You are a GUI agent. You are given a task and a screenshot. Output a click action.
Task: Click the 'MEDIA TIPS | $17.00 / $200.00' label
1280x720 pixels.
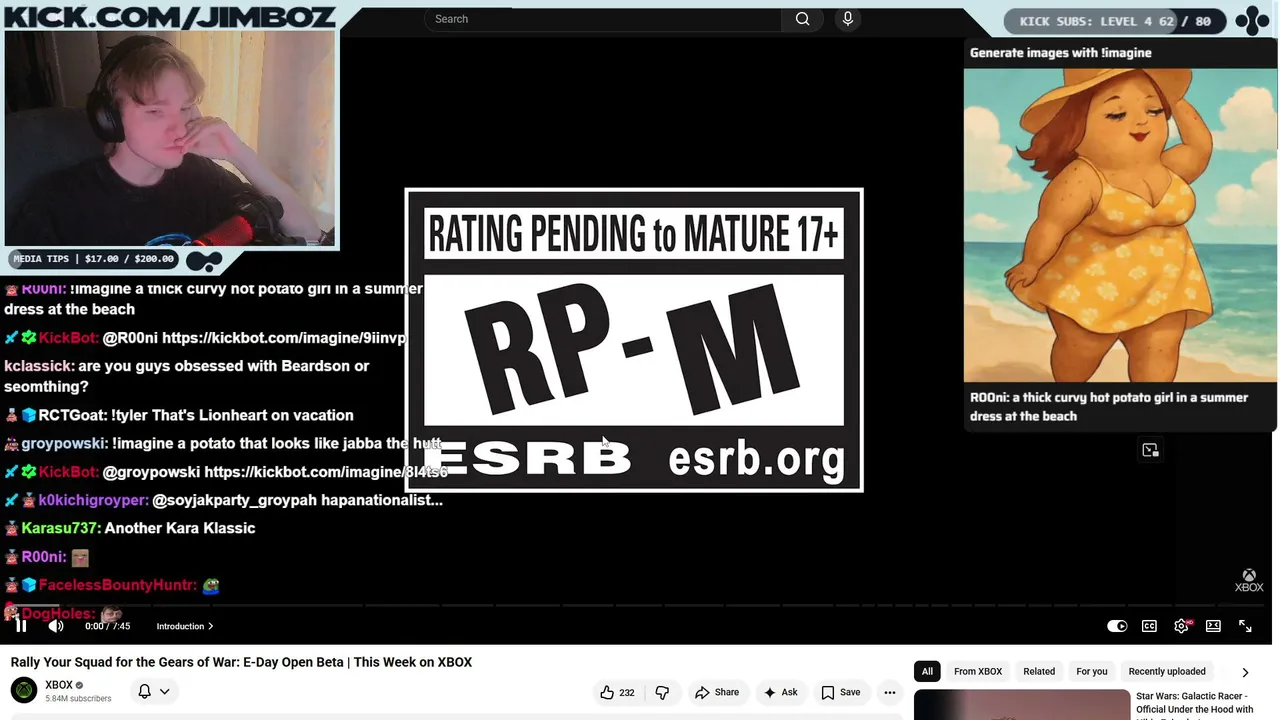tap(94, 259)
